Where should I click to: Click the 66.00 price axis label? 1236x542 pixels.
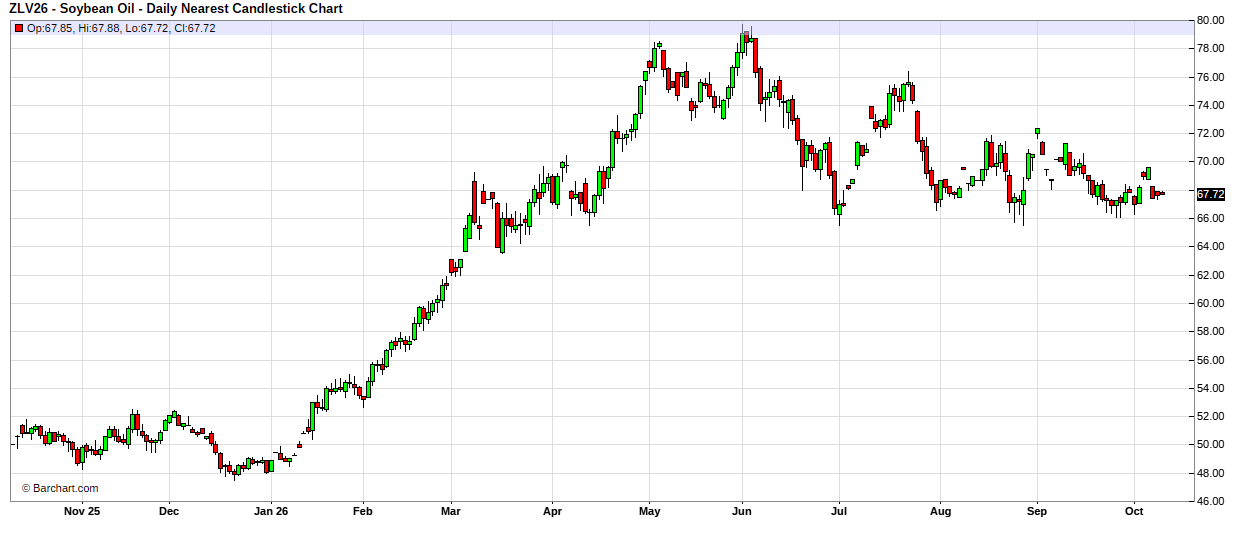tap(1210, 218)
